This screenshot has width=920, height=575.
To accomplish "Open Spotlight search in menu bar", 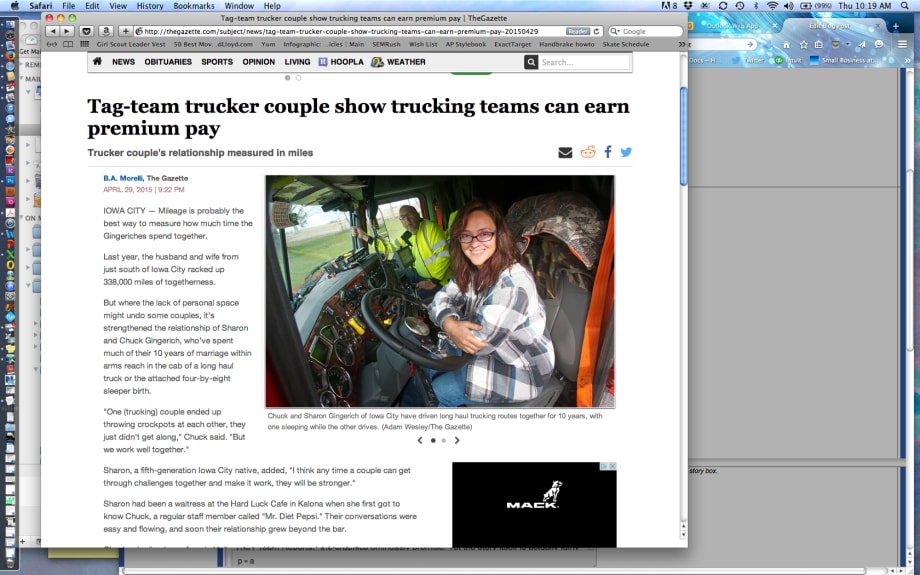I will (x=905, y=5).
